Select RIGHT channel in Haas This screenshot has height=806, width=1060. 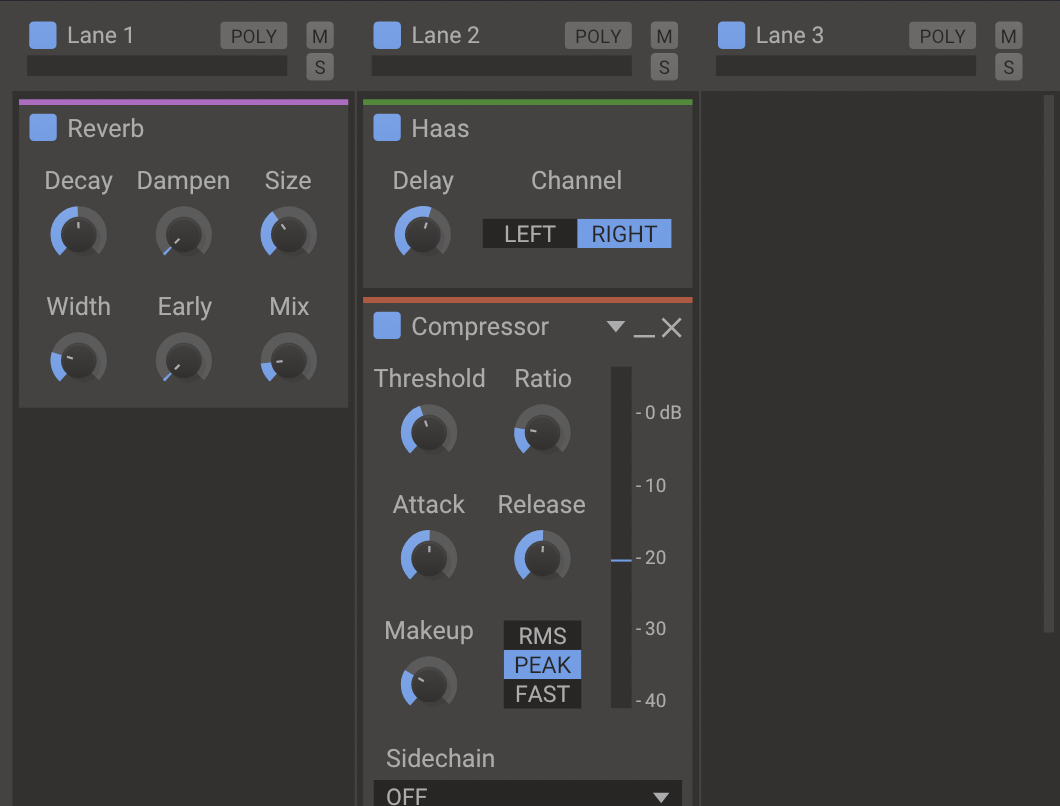[624, 233]
